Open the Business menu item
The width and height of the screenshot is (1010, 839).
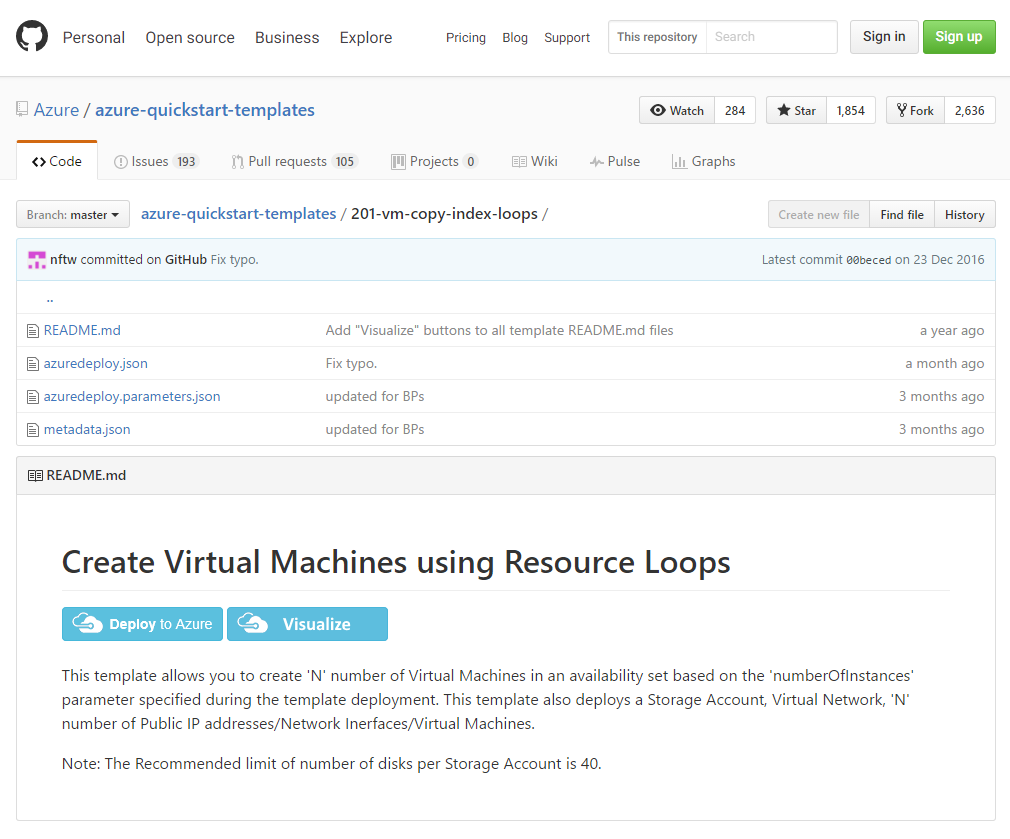pyautogui.click(x=287, y=37)
